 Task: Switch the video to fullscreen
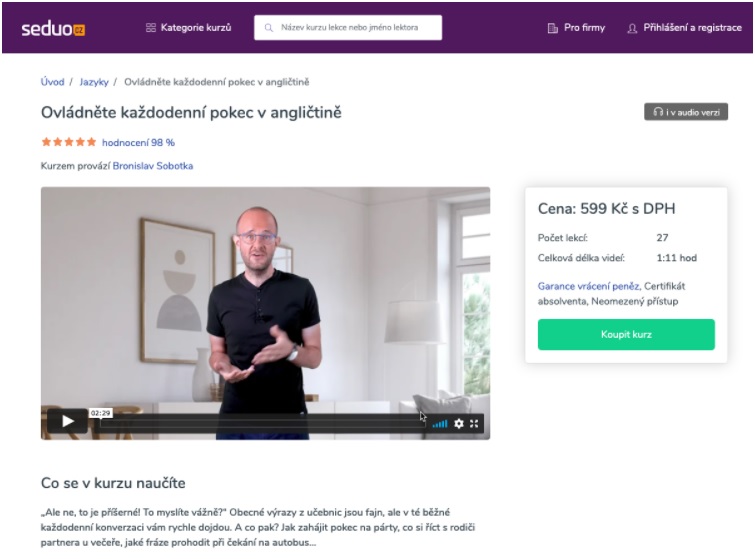pos(474,423)
